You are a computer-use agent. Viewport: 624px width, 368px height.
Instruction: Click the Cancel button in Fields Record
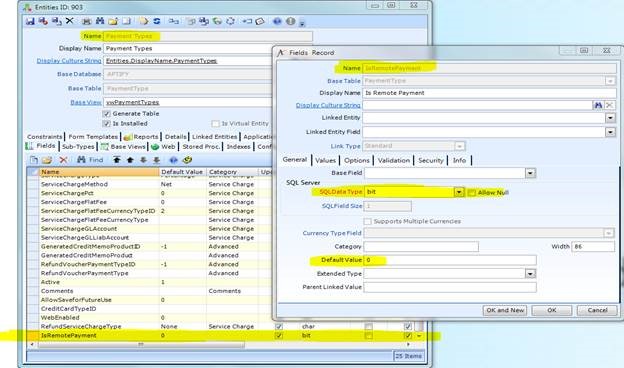point(597,310)
